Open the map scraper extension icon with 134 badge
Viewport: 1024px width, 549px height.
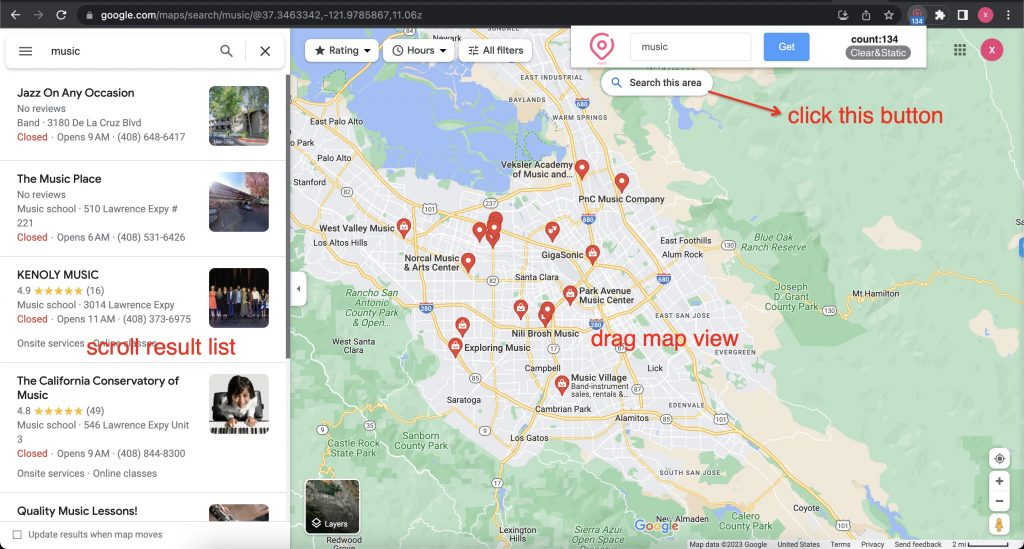(x=917, y=15)
